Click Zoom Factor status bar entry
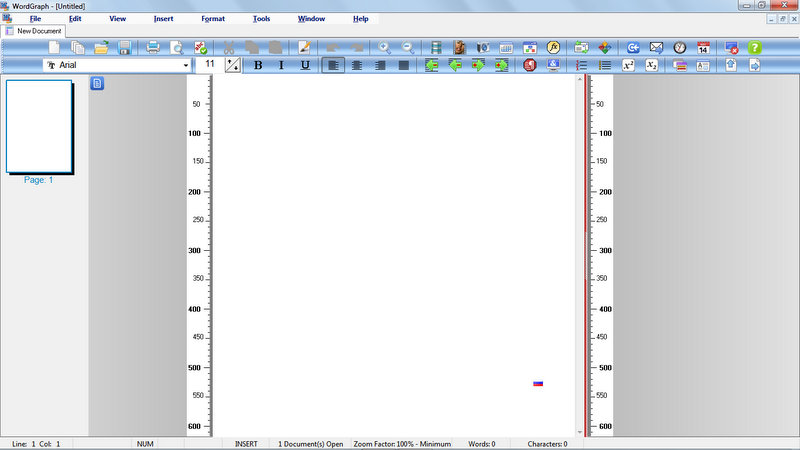This screenshot has width=800, height=450. pos(402,444)
